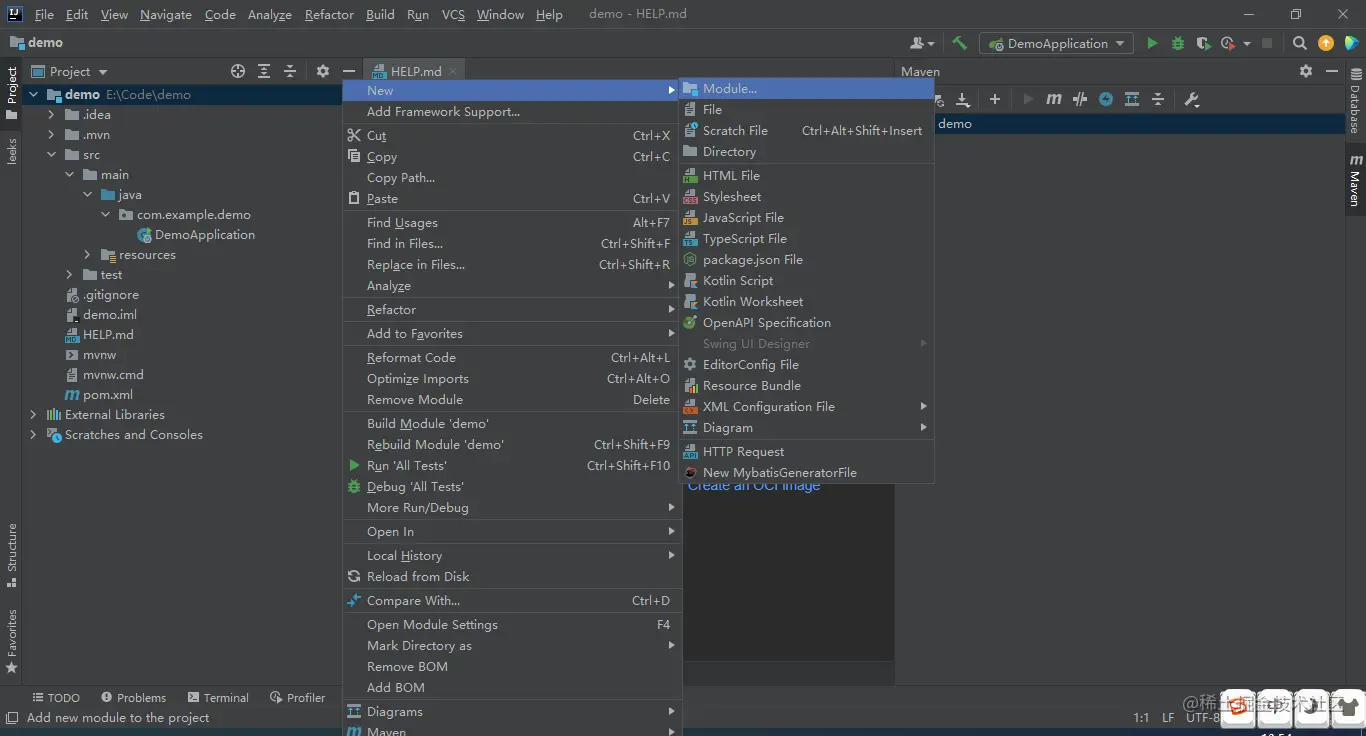Open the DemoApplication run configuration dropdown

(1057, 43)
